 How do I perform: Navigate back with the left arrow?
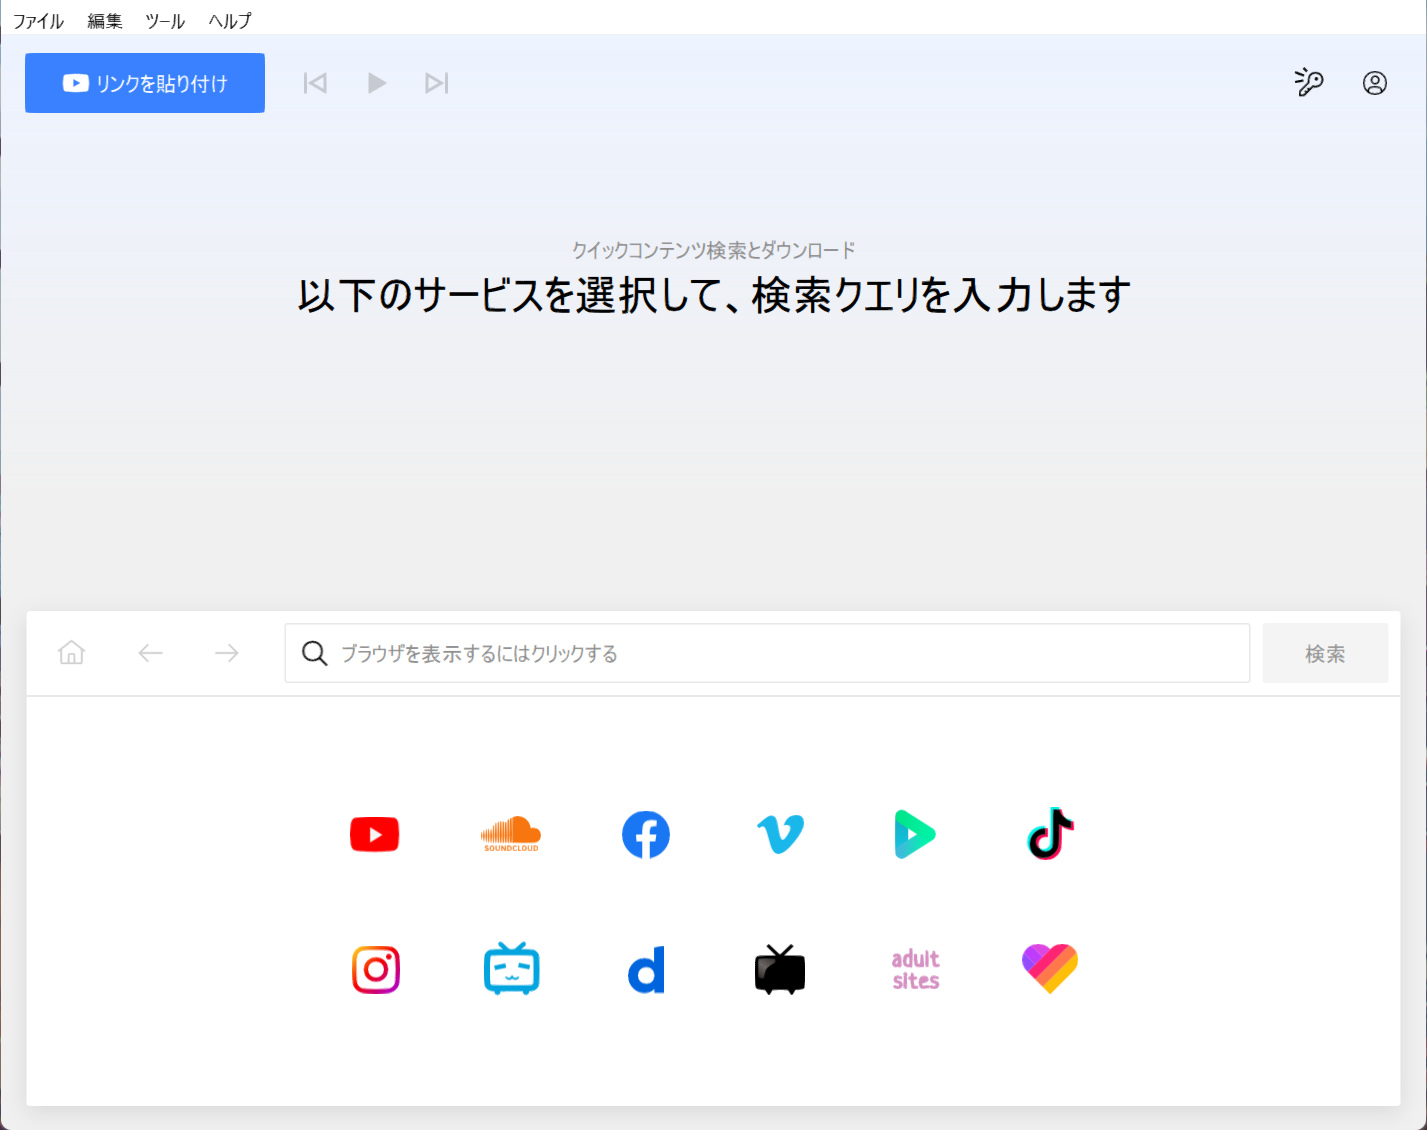tap(151, 653)
